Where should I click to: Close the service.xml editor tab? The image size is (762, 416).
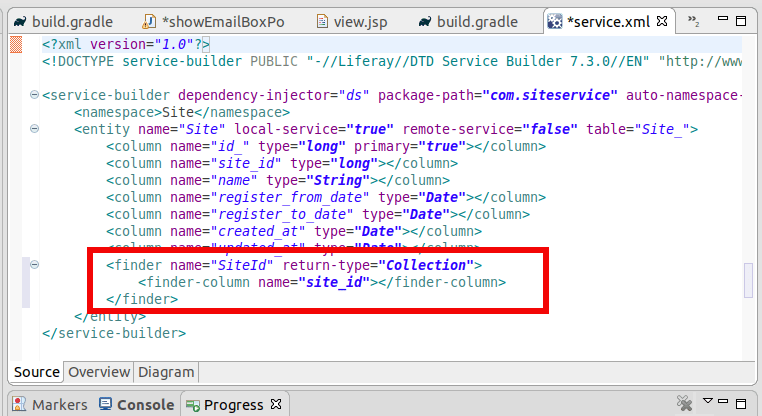(662, 20)
